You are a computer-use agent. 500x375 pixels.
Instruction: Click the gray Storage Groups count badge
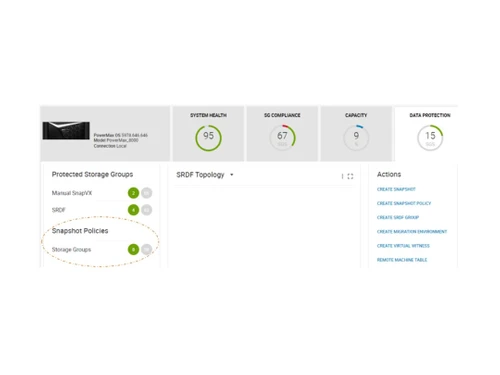coord(146,249)
